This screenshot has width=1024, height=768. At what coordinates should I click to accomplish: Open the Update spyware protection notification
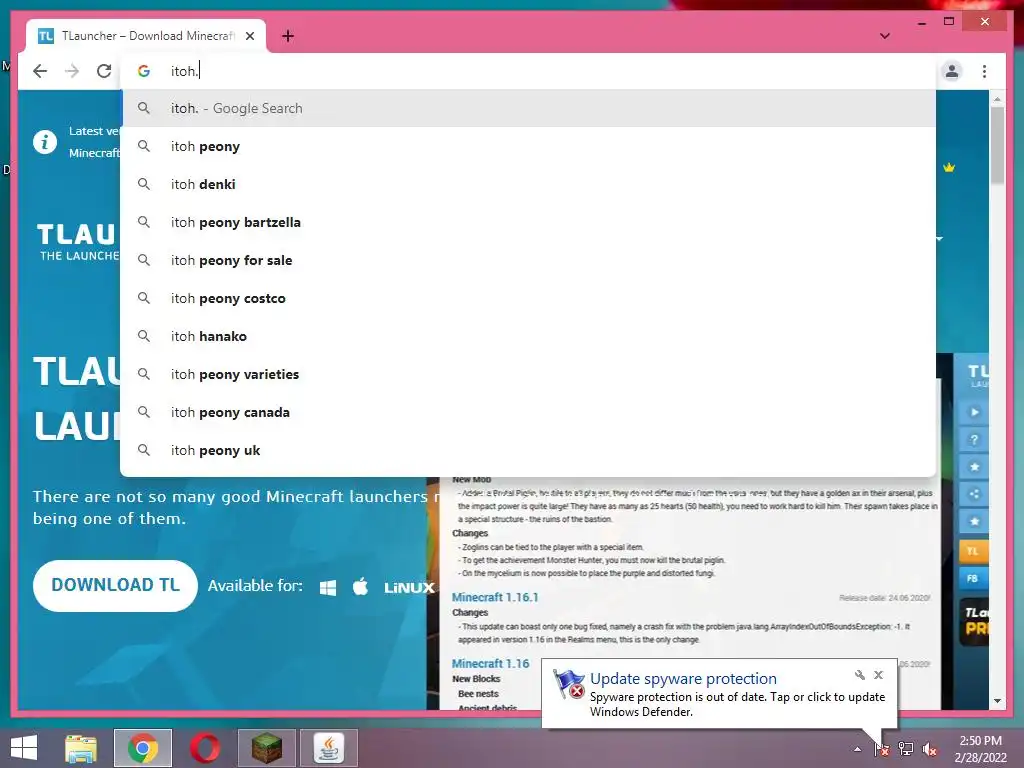click(x=718, y=694)
